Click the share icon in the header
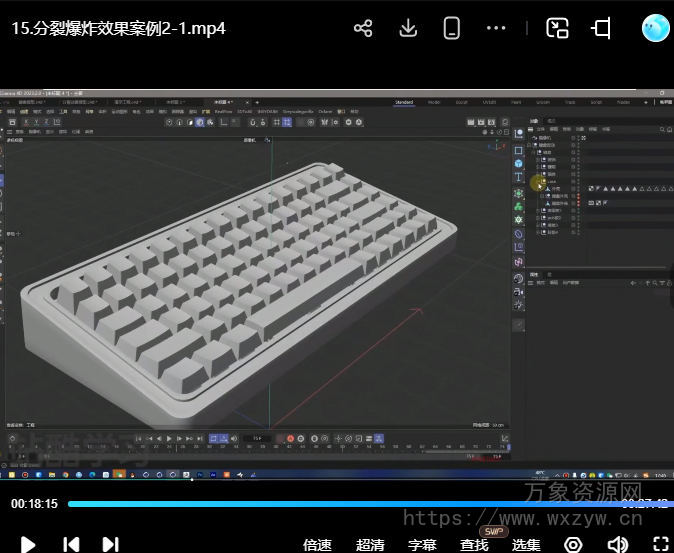 point(363,28)
